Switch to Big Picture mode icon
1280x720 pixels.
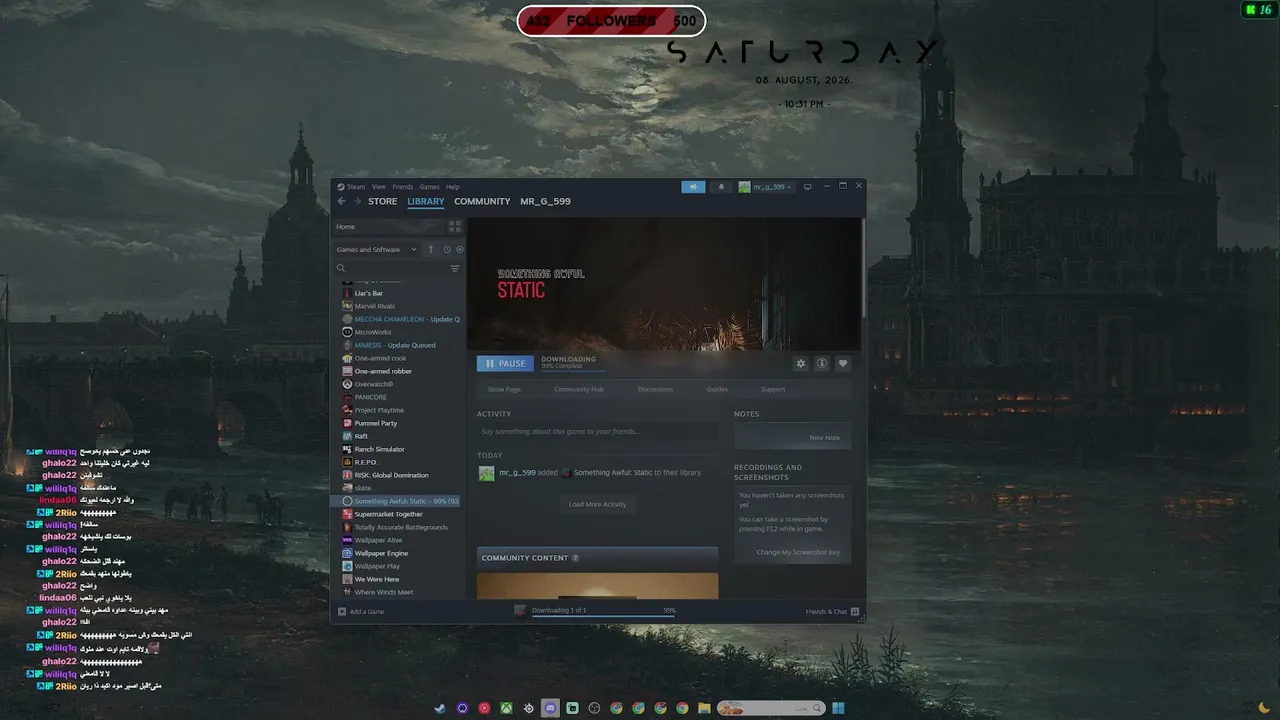coord(808,187)
